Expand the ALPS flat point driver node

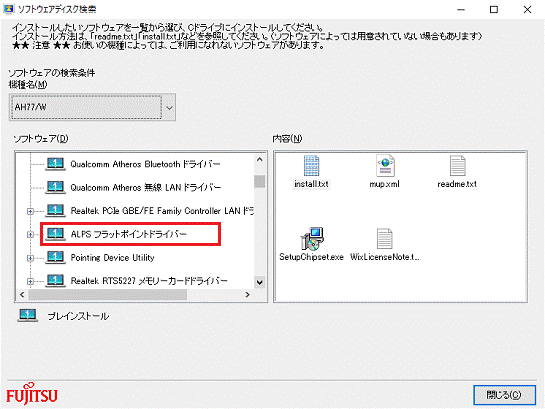[x=30, y=235]
